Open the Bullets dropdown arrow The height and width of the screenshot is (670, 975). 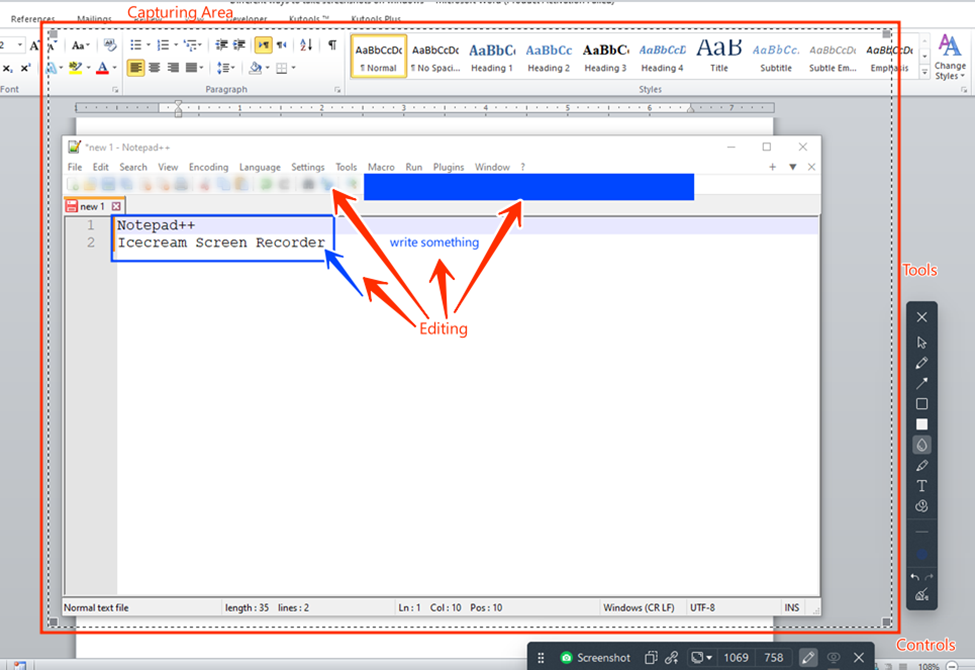[x=148, y=45]
